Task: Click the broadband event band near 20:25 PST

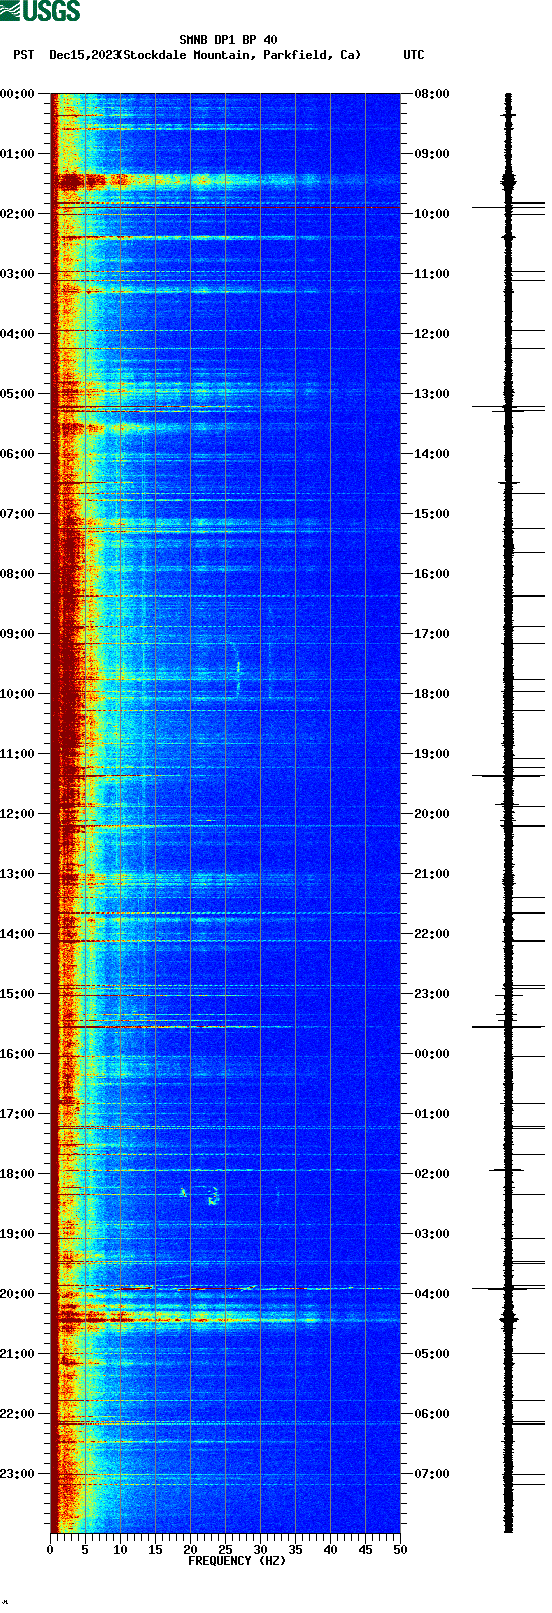Action: click(225, 1320)
